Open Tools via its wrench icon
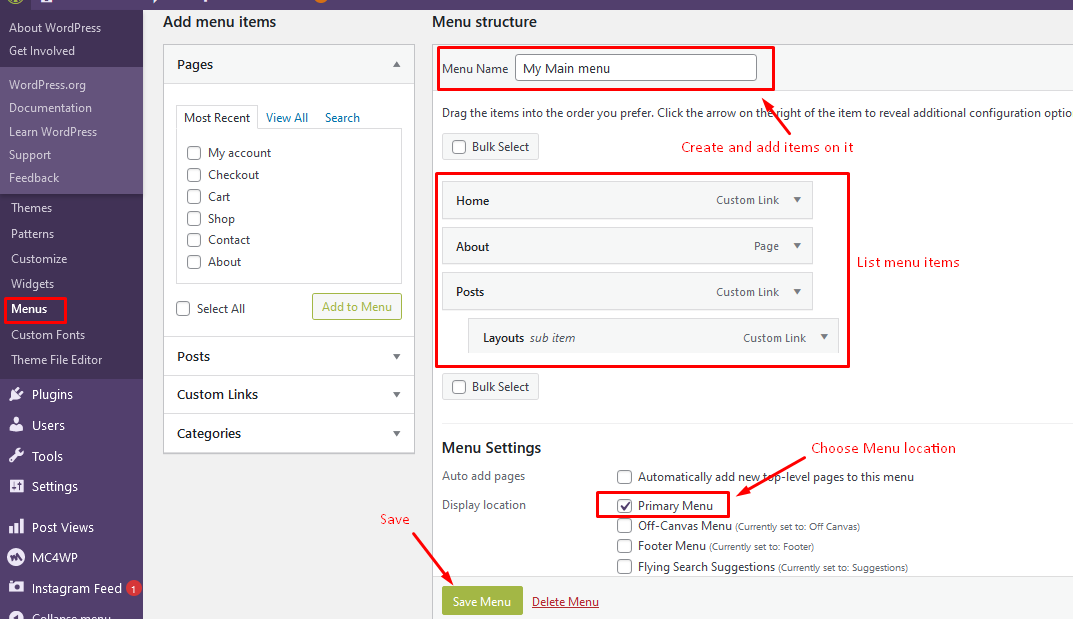1073x619 pixels. pyautogui.click(x=16, y=456)
